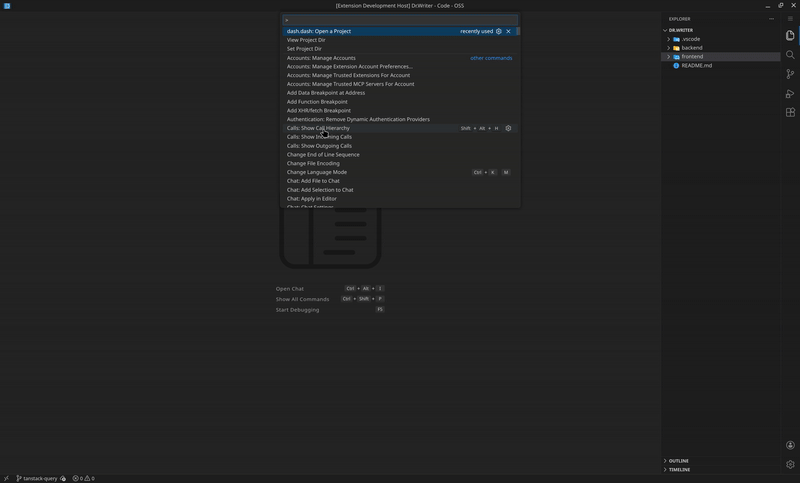800x483 pixels.
Task: Click Open Chat on welcome screen
Action: point(290,289)
